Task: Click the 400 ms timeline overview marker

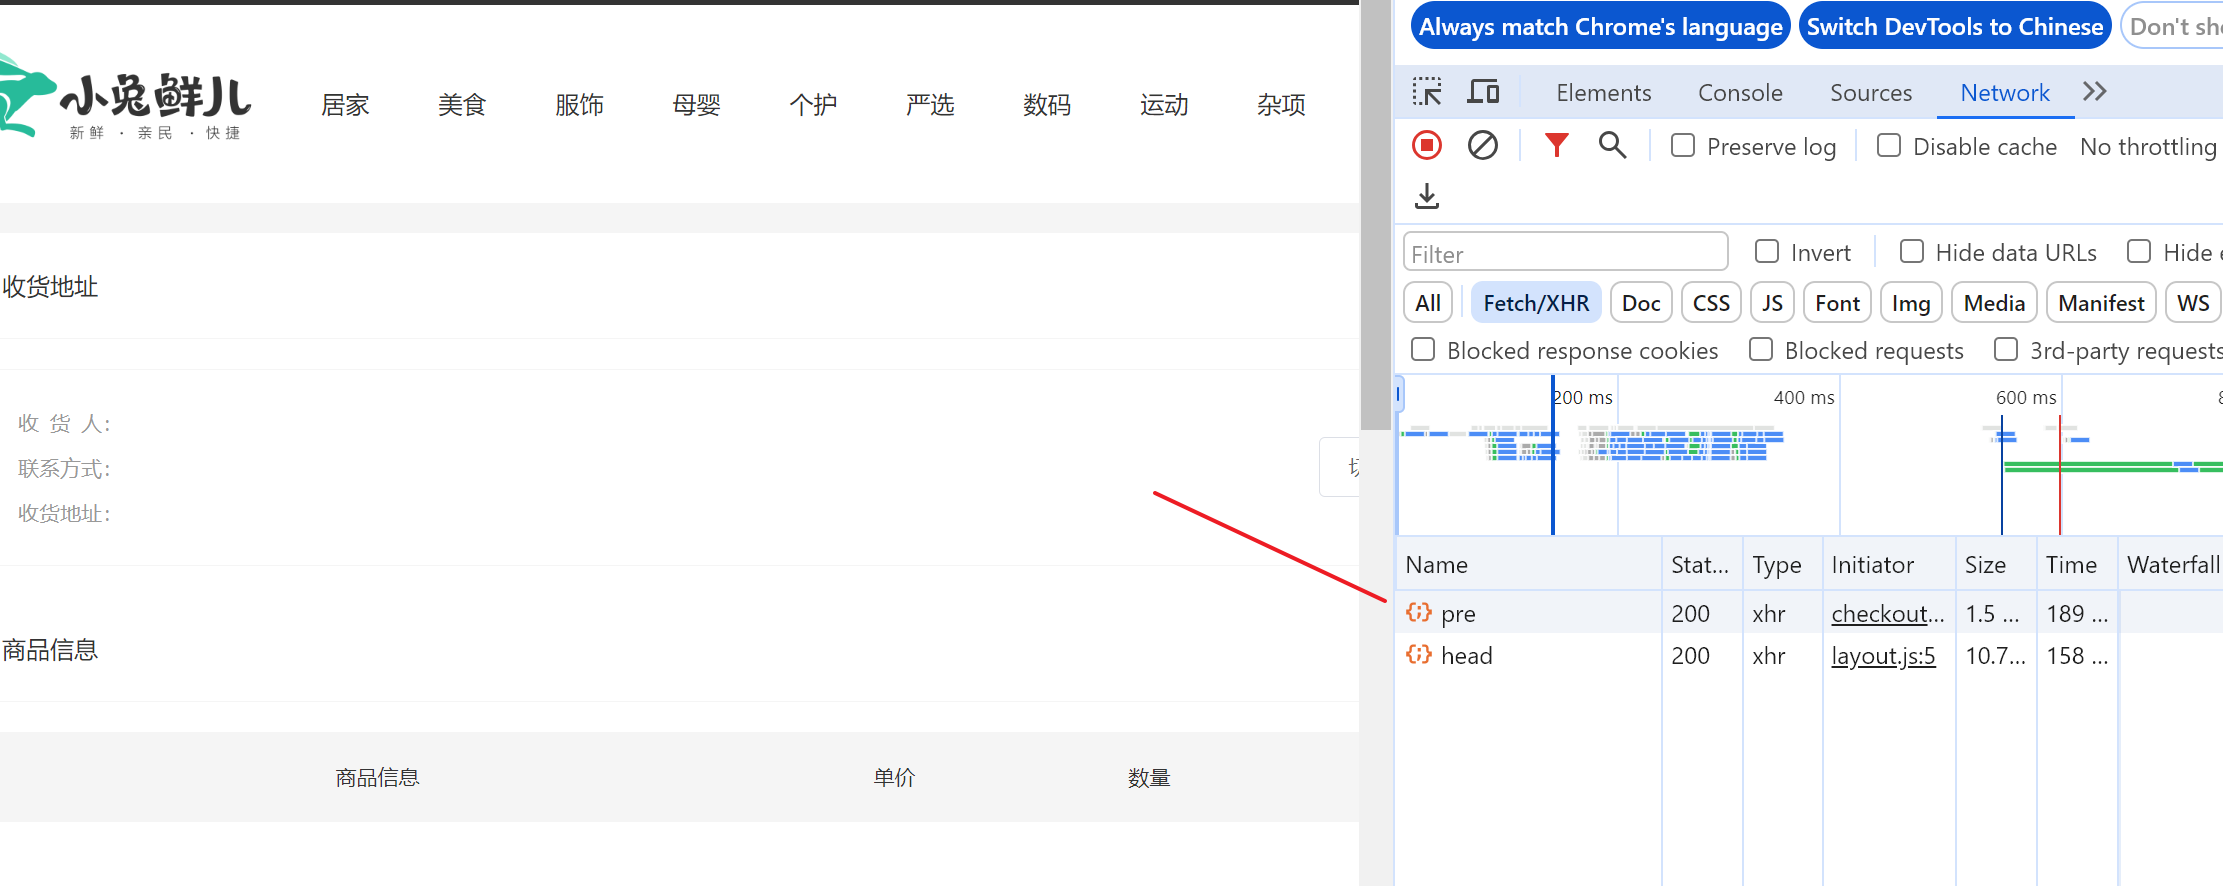Action: tap(1803, 397)
